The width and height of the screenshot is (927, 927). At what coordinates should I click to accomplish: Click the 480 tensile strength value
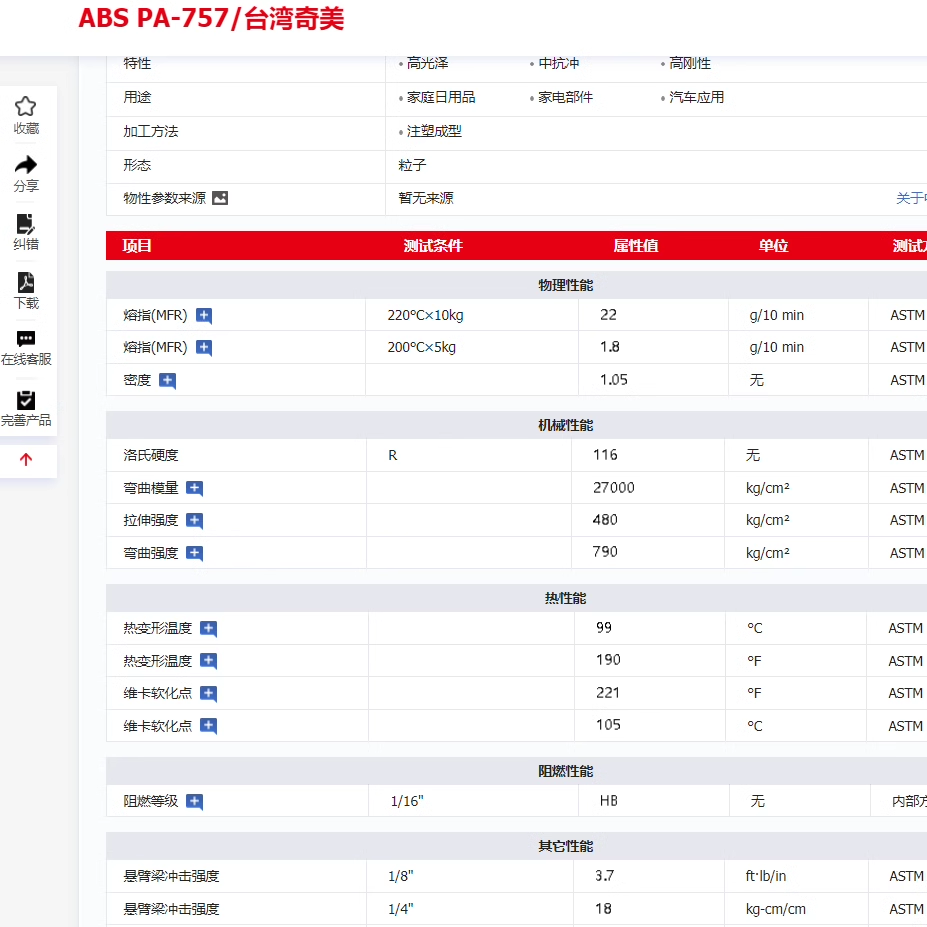pyautogui.click(x=605, y=520)
